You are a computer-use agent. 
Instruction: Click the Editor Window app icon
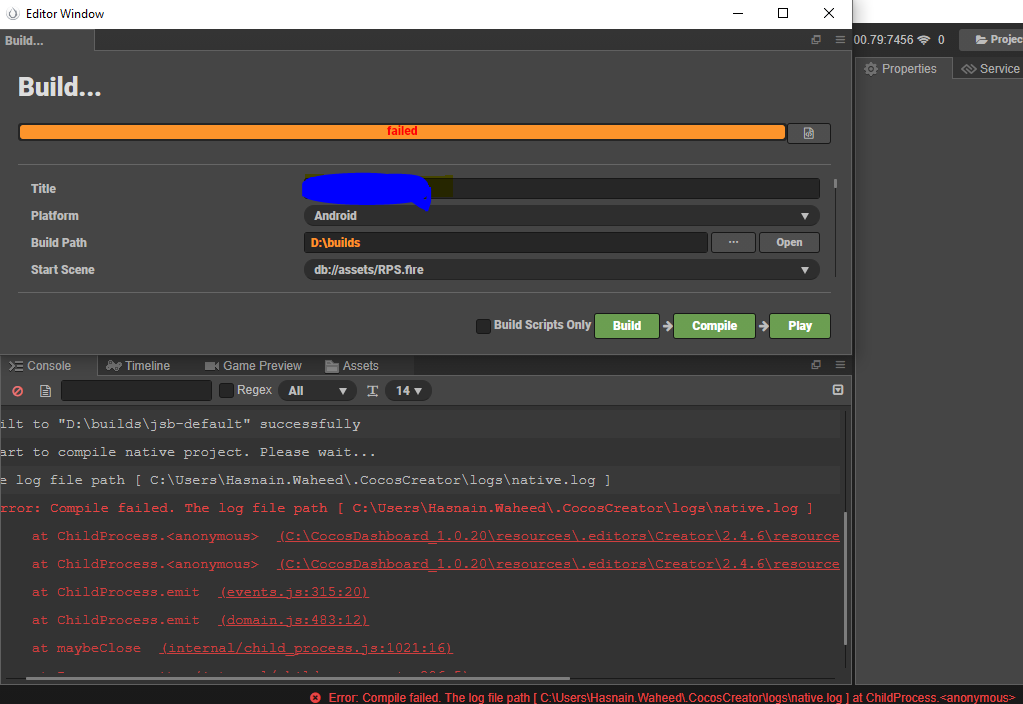click(x=12, y=14)
